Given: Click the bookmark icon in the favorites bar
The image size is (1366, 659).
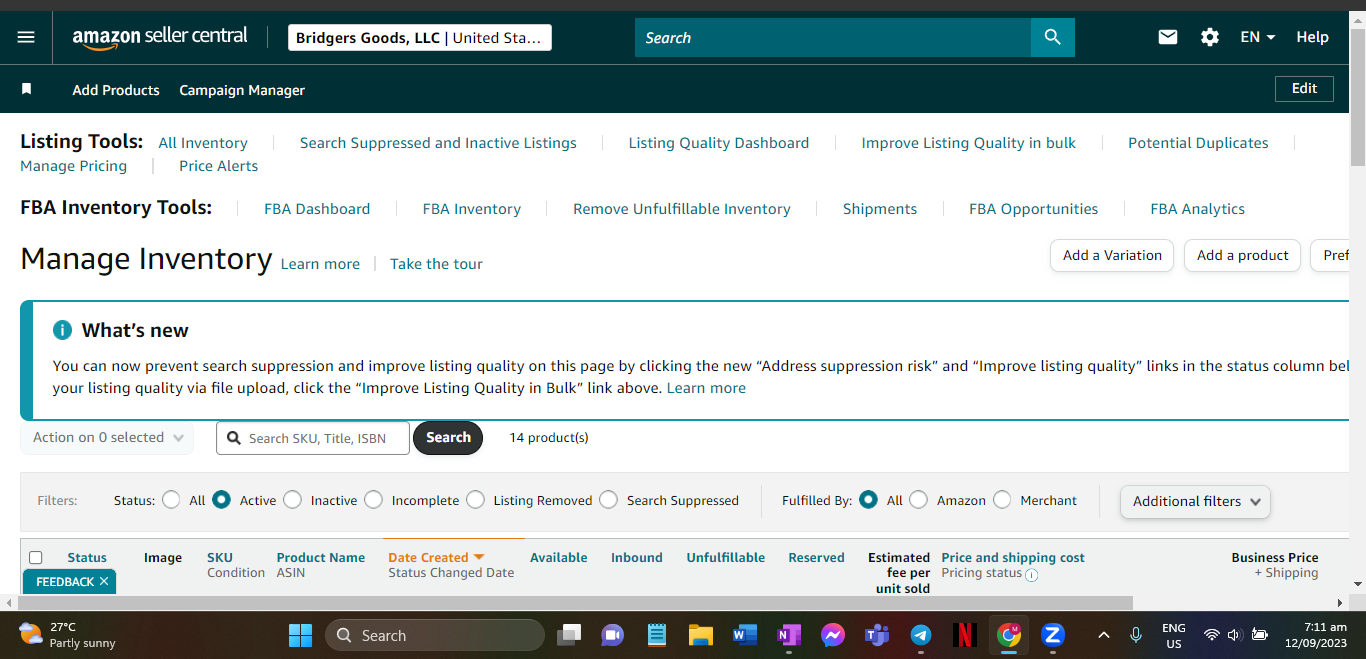Looking at the screenshot, I should [27, 89].
